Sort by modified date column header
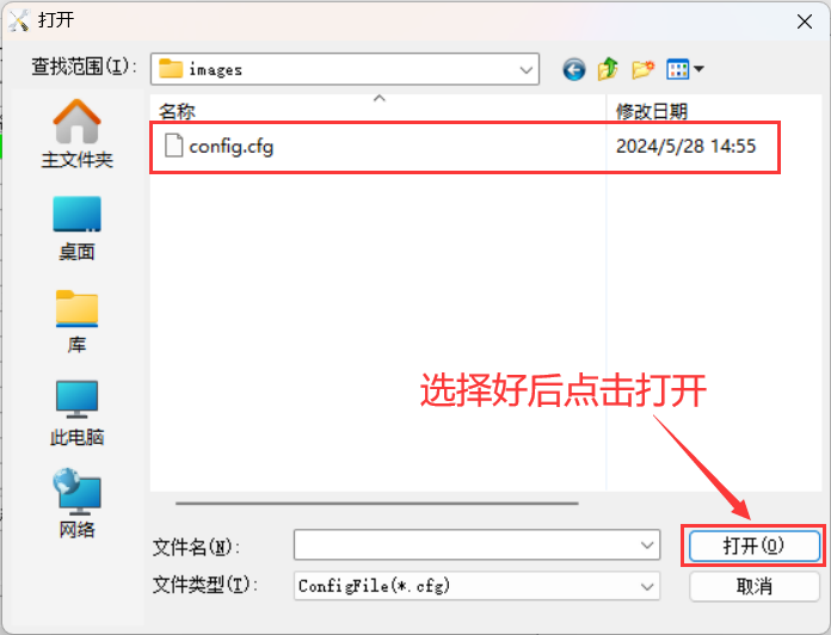 click(x=713, y=111)
